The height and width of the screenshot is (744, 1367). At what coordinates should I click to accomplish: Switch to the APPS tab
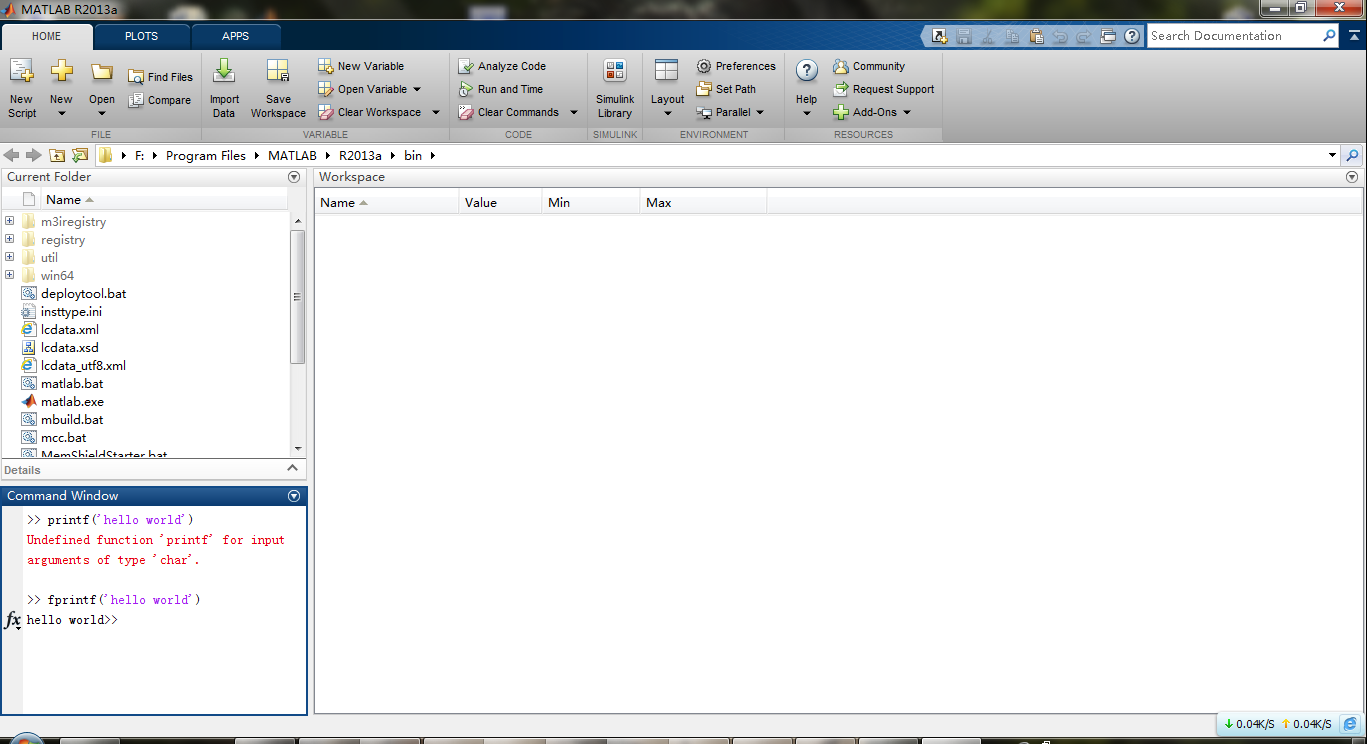pyautogui.click(x=236, y=36)
